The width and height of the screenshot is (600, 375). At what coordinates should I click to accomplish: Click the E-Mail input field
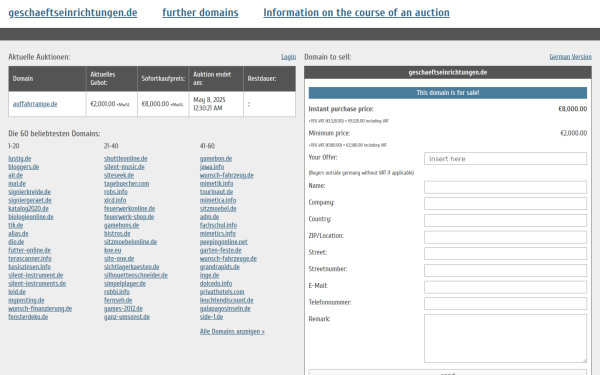point(505,287)
